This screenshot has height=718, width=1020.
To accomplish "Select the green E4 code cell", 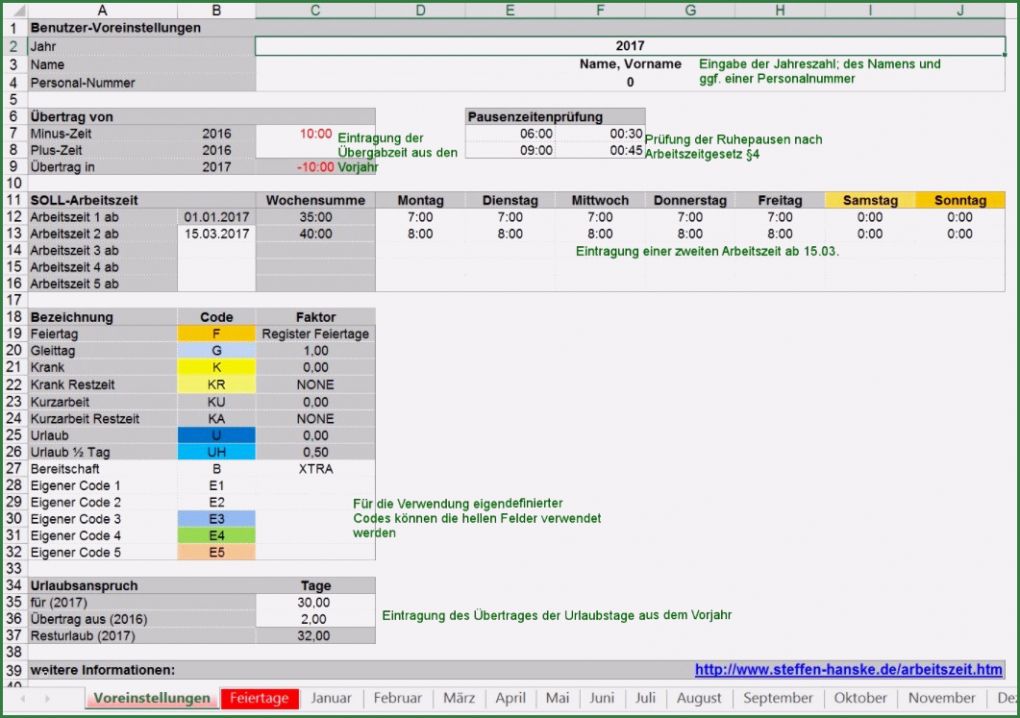I will point(216,536).
